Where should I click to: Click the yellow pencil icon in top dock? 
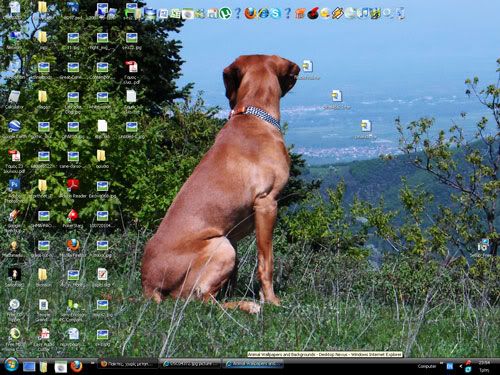tap(337, 13)
